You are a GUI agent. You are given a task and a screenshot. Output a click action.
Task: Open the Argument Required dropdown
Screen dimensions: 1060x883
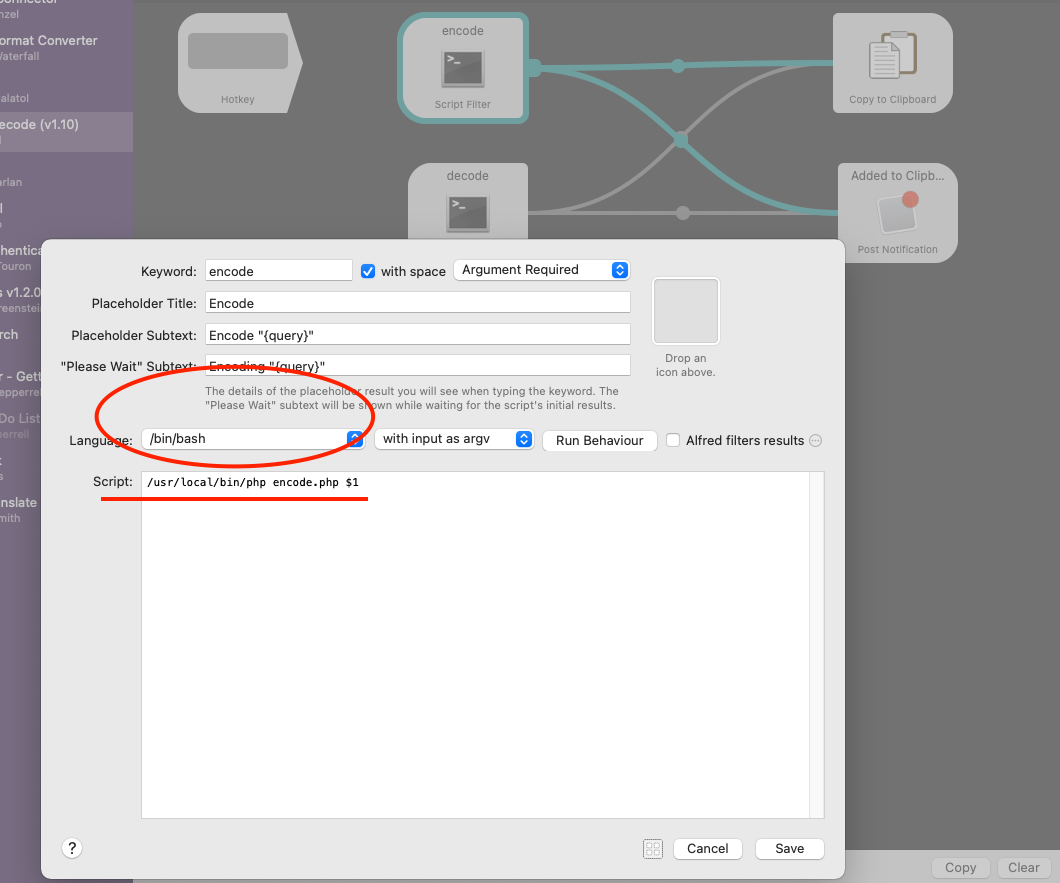coord(541,270)
